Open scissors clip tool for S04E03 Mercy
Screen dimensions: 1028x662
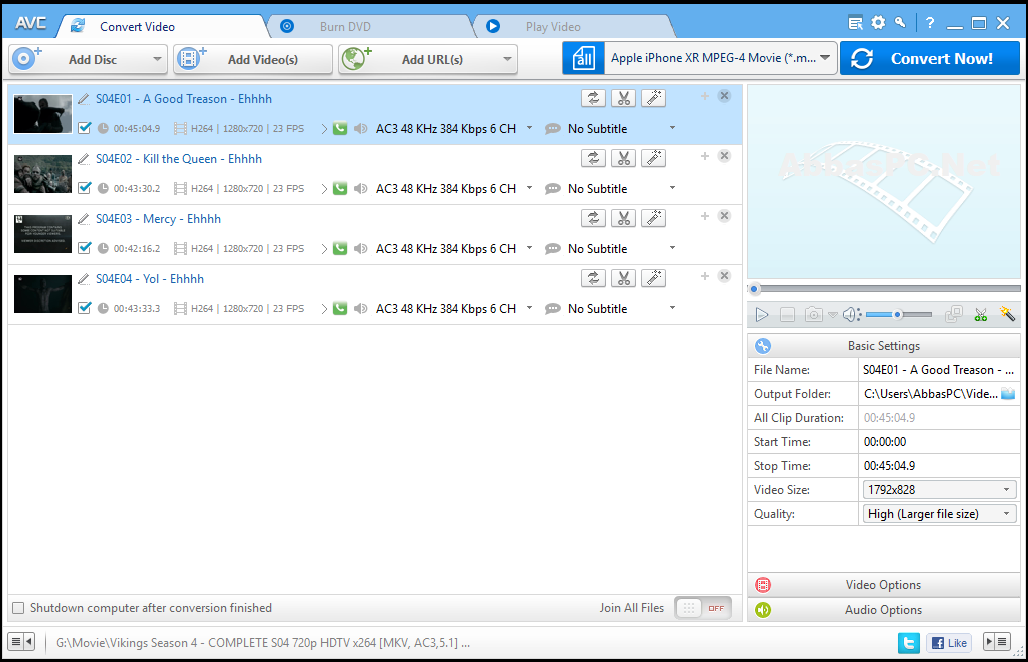623,218
